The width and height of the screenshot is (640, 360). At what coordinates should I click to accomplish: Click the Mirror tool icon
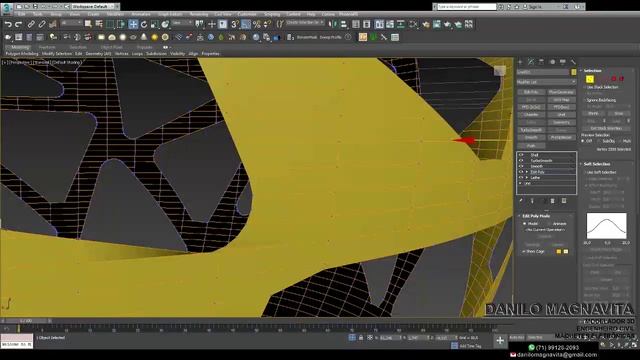click(x=333, y=24)
